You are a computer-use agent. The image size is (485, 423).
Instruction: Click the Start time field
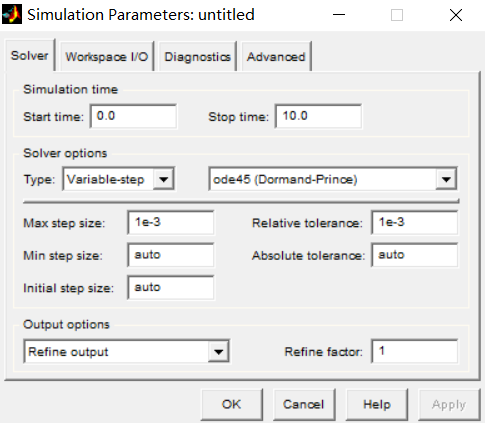coord(133,116)
